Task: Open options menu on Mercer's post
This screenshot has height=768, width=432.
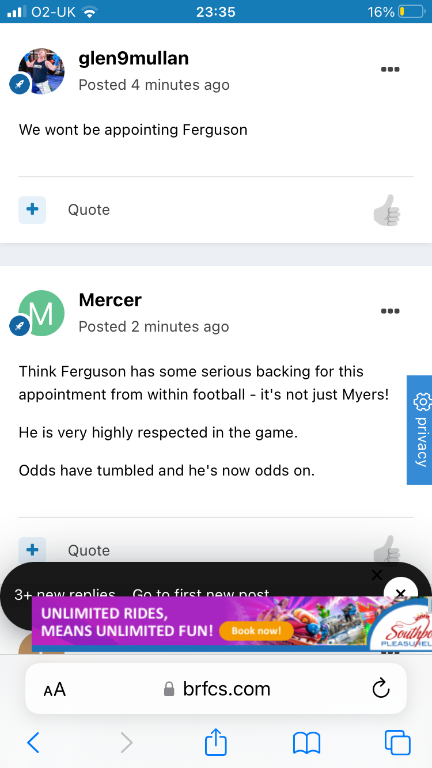Action: 390,311
